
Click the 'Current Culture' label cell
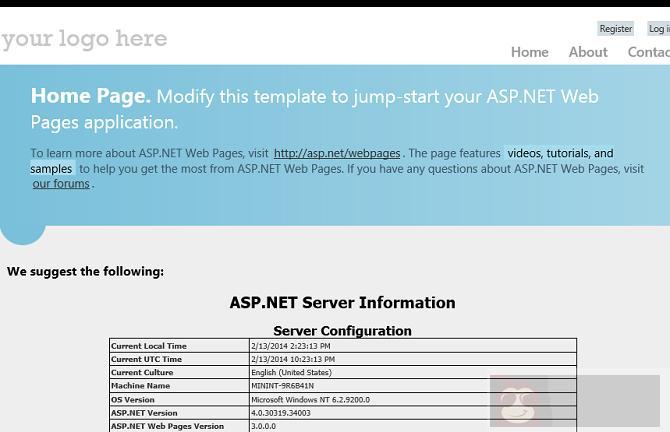179,372
